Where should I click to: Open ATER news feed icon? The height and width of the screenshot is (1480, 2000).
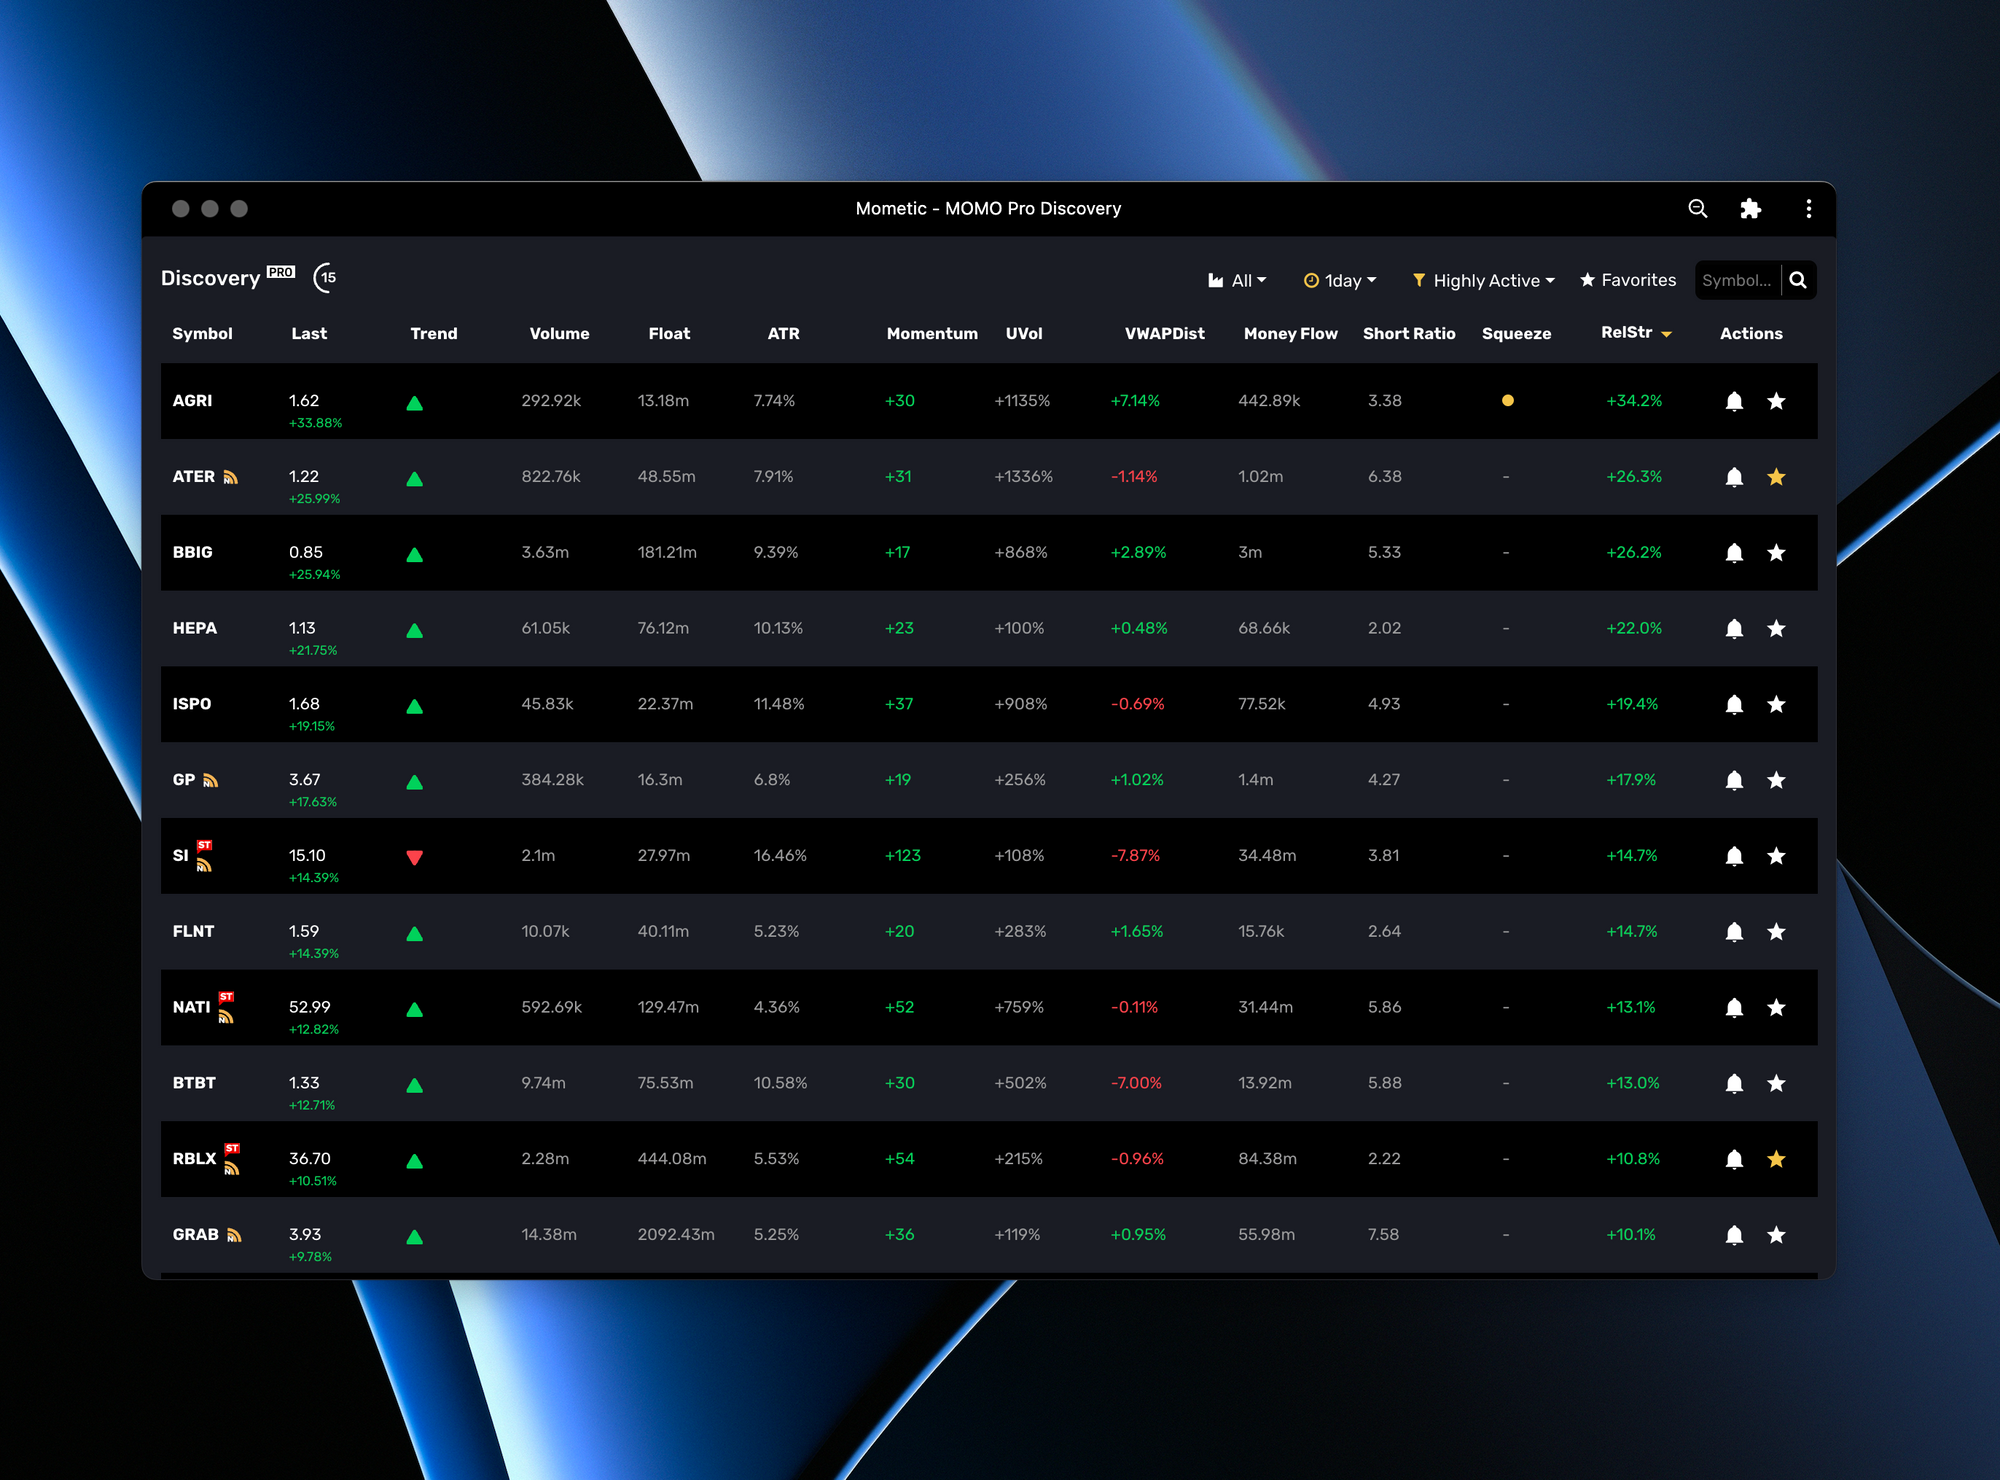231,477
